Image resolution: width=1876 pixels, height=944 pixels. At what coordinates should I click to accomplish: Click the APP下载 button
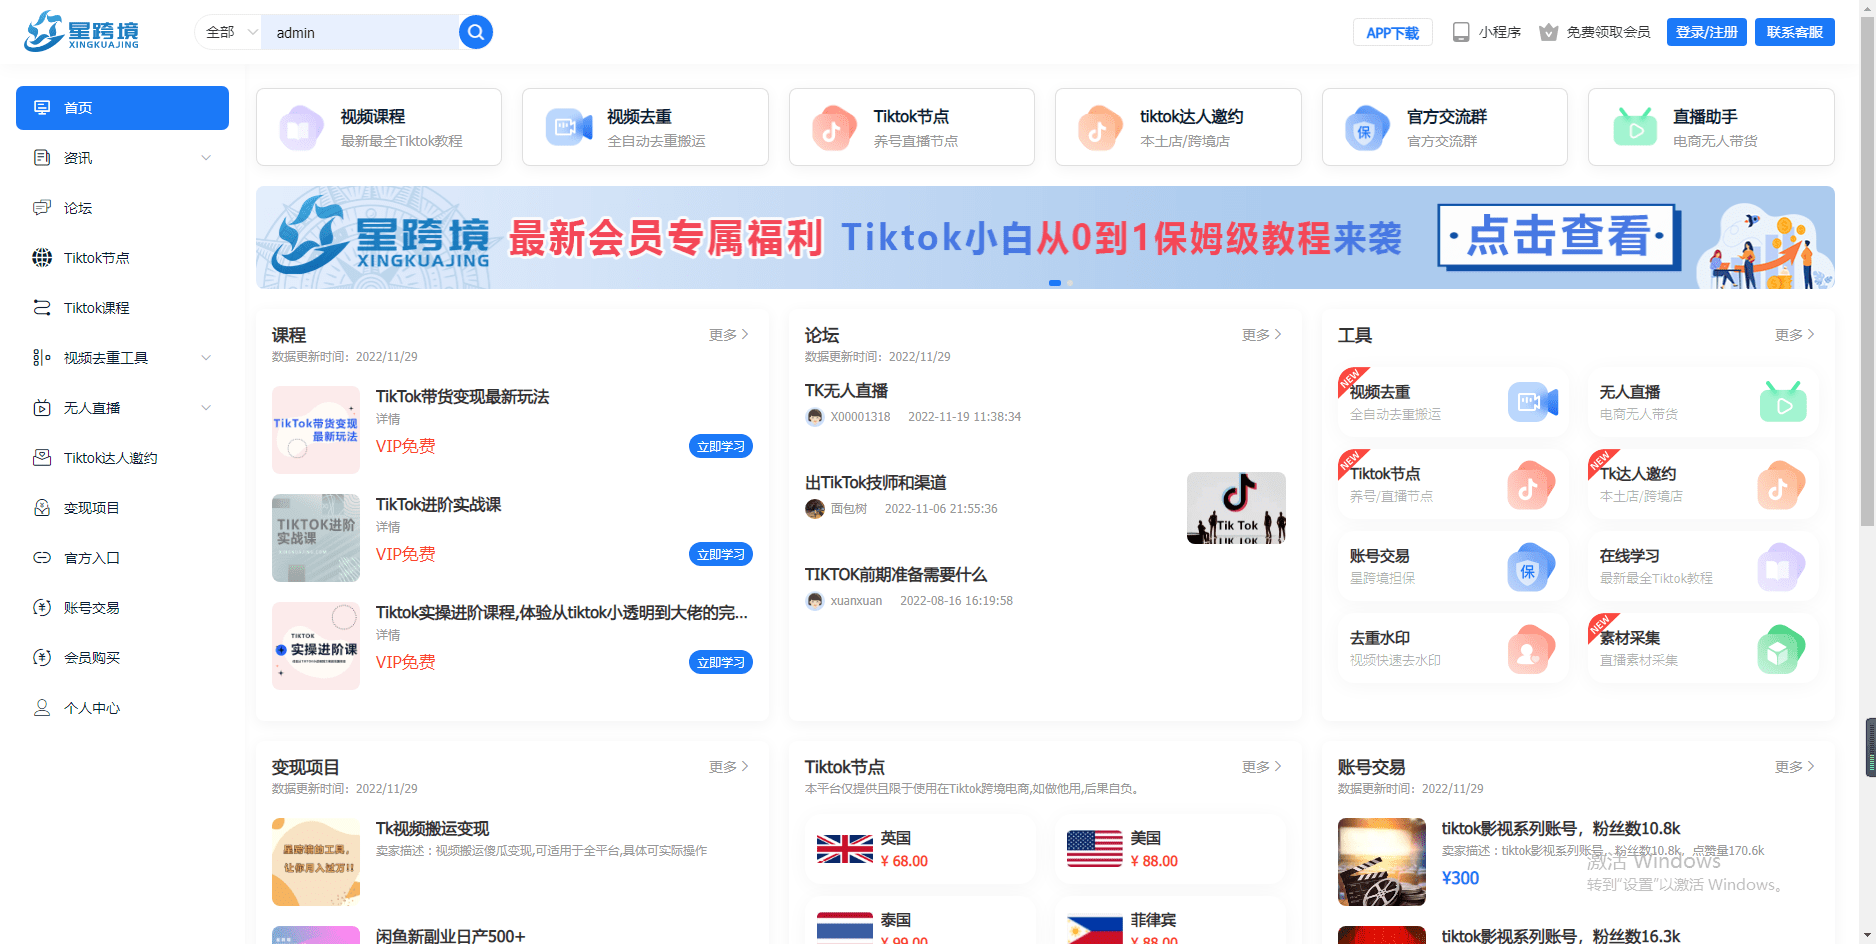coord(1392,32)
